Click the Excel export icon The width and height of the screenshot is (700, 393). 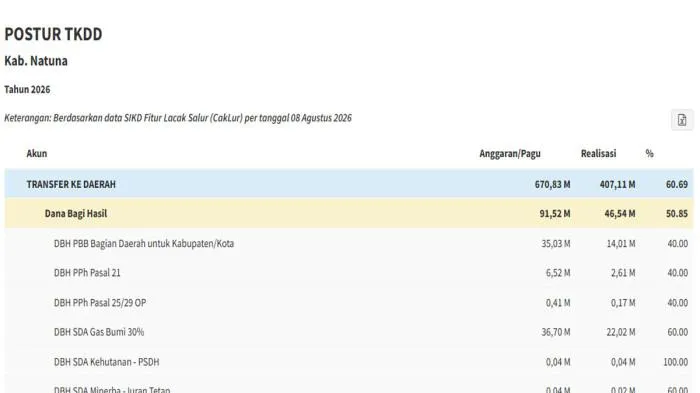(x=682, y=120)
